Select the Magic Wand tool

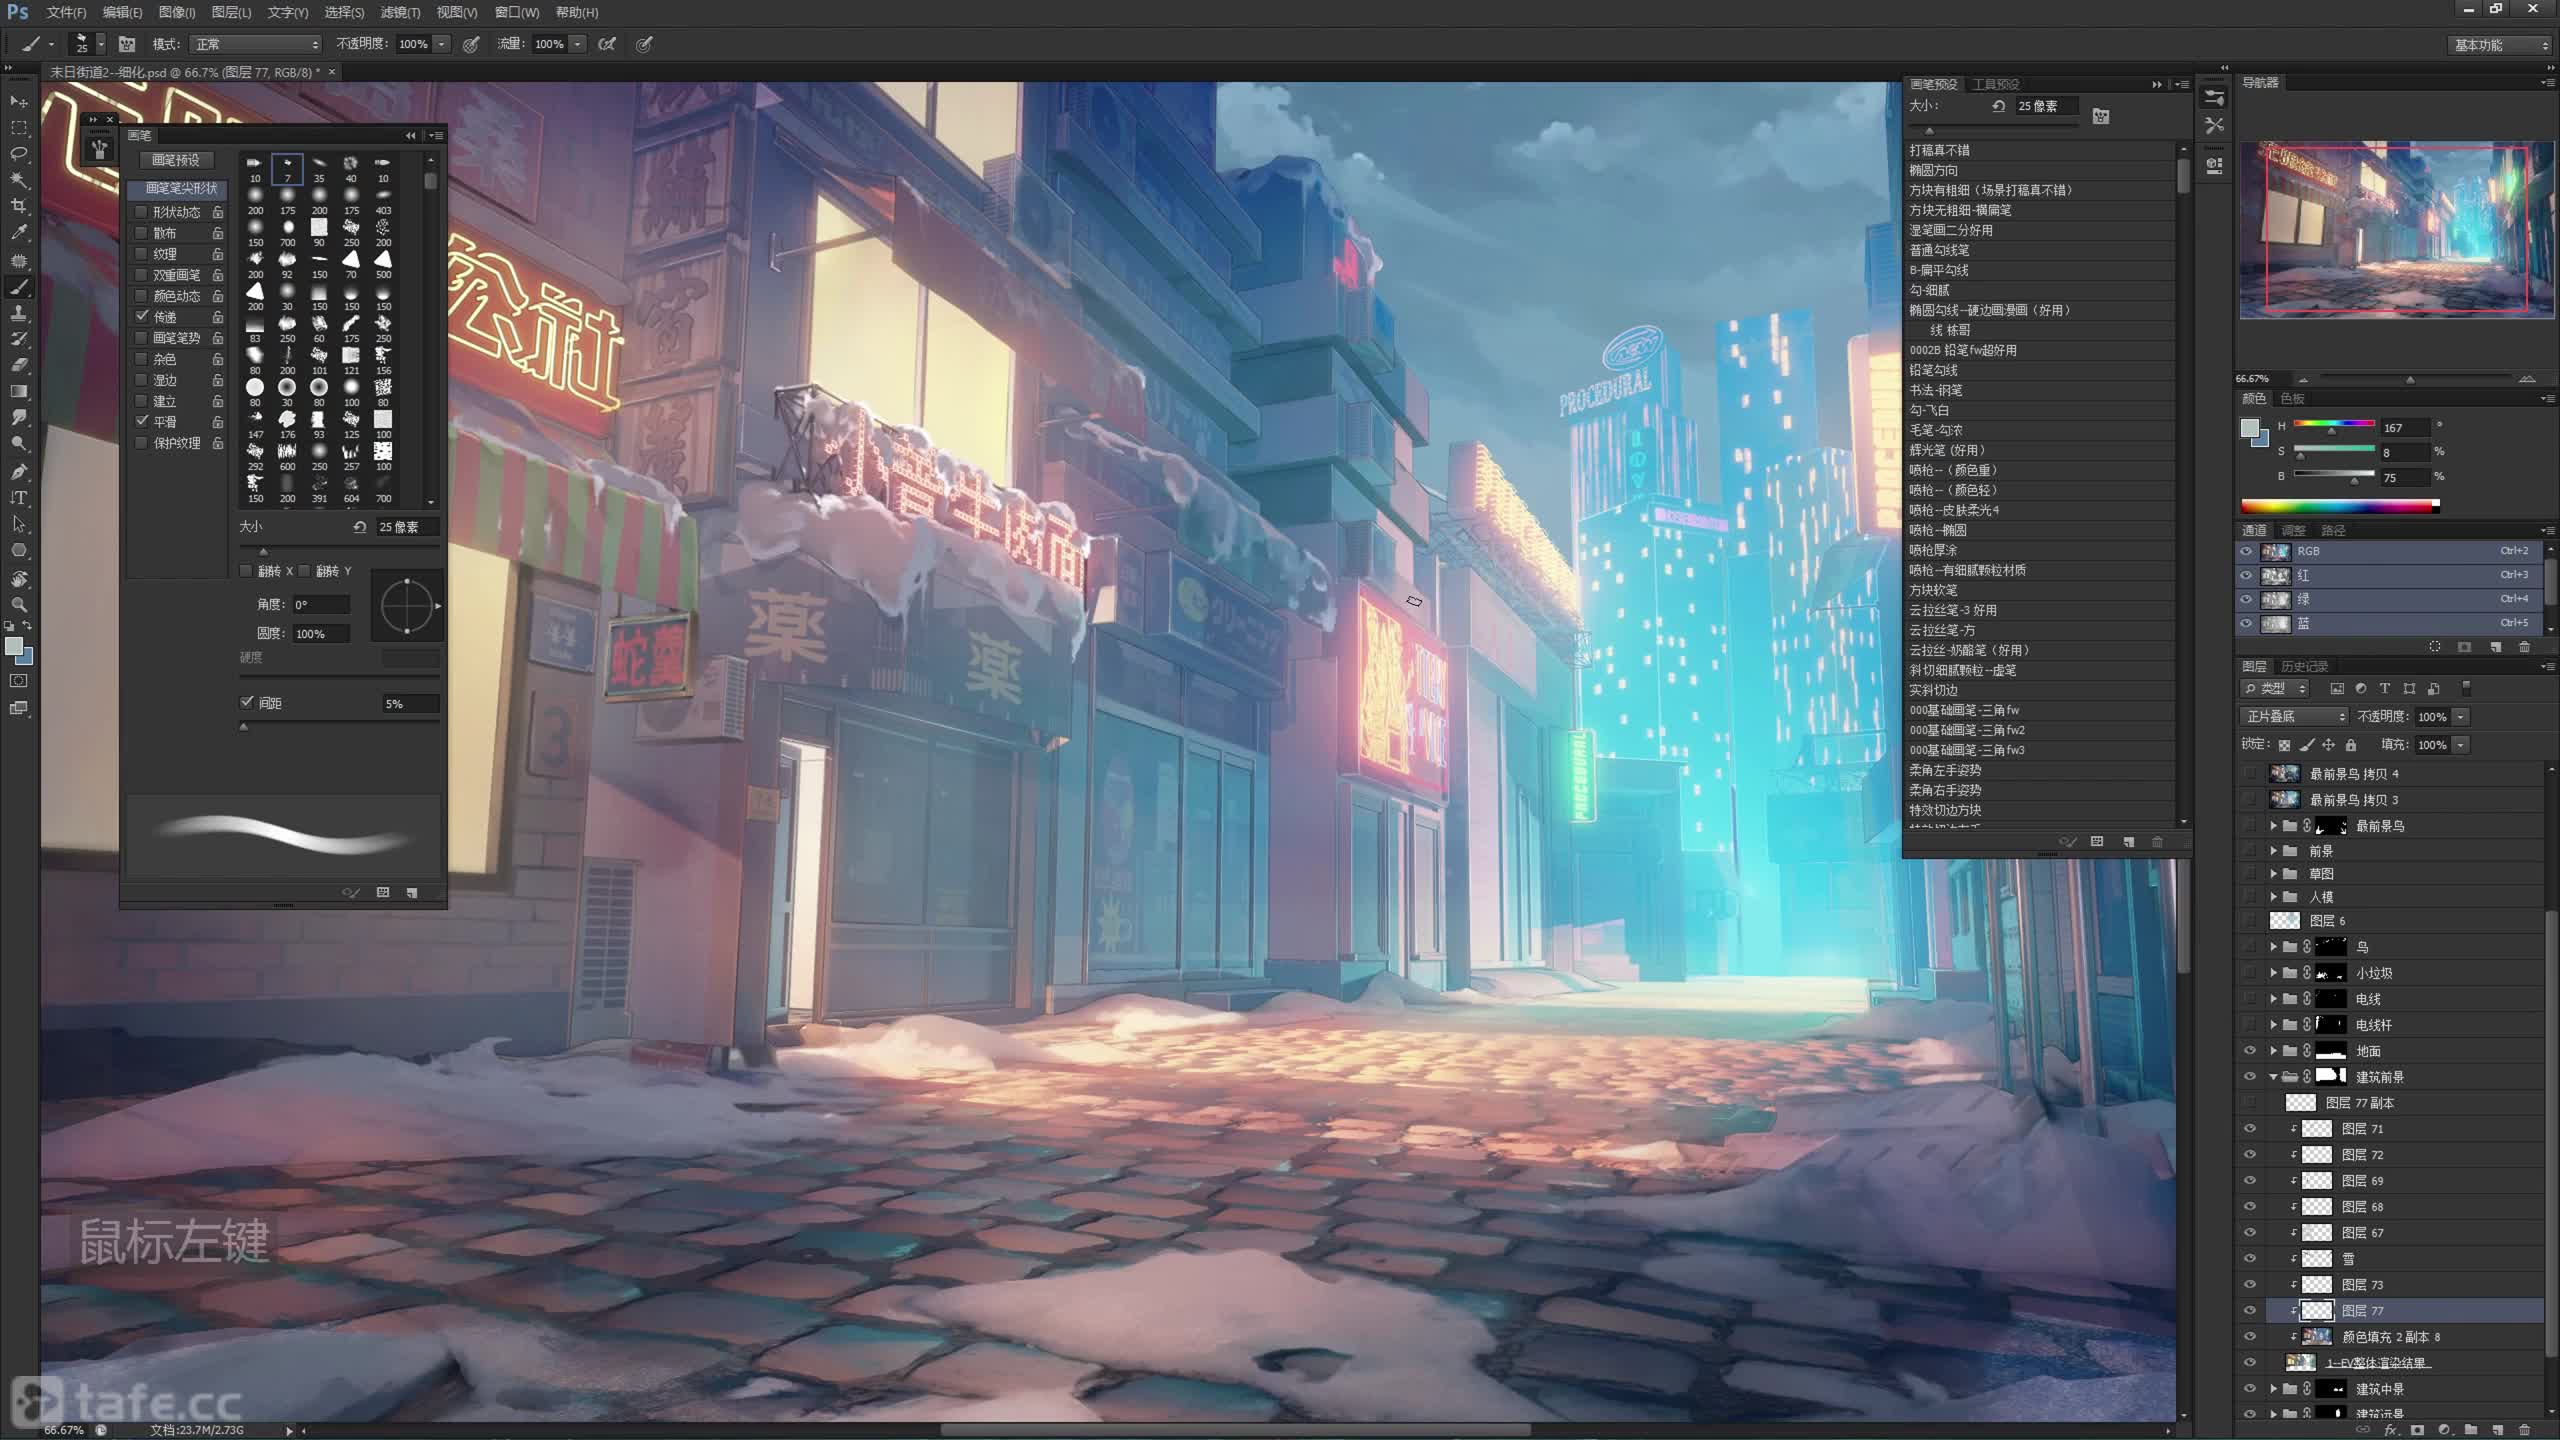coord(19,180)
